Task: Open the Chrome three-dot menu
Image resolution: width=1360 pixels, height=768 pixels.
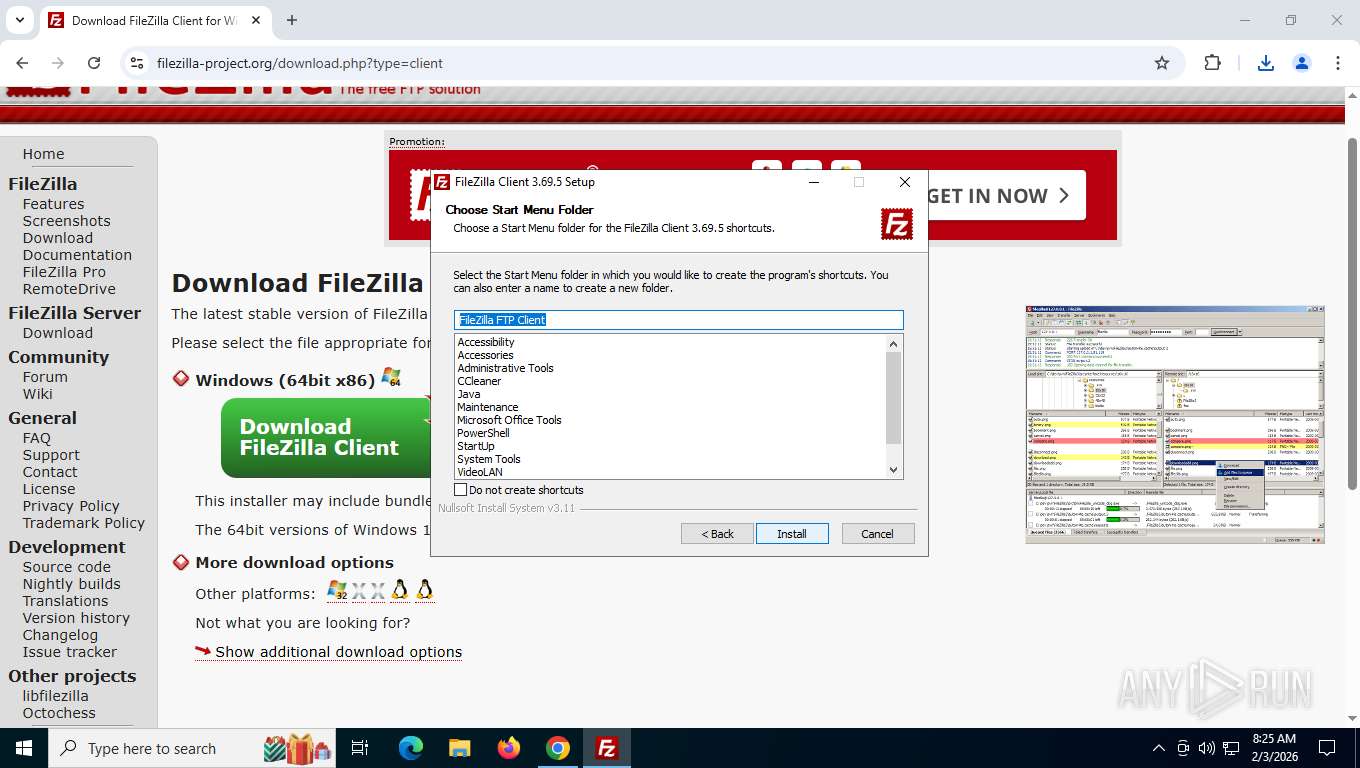Action: coord(1338,63)
